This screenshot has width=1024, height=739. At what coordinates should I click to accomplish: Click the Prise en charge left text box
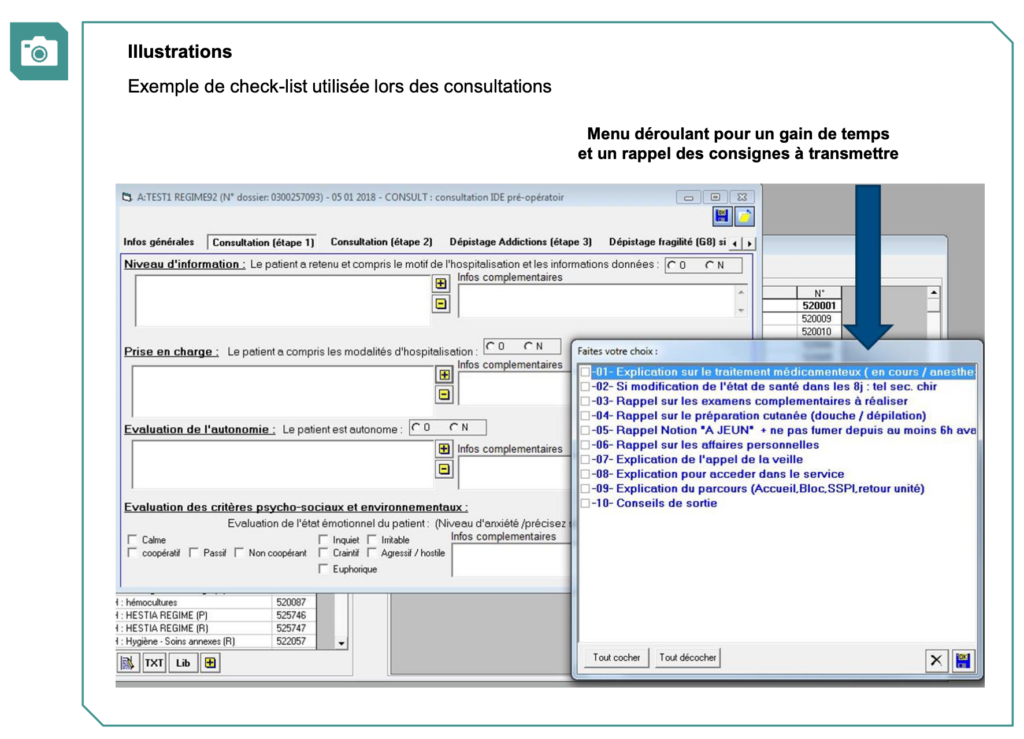coord(282,390)
